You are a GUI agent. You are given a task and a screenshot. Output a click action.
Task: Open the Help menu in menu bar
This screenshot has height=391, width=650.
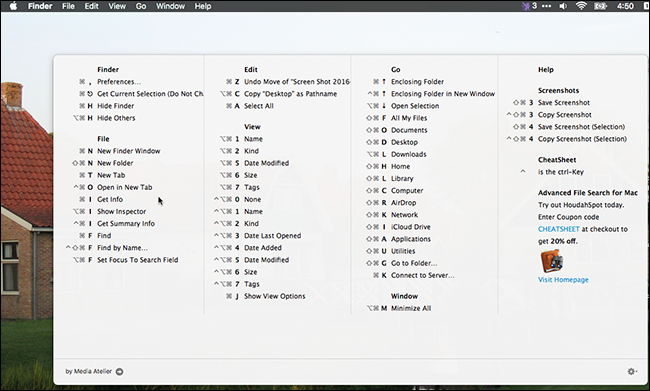[x=203, y=6]
